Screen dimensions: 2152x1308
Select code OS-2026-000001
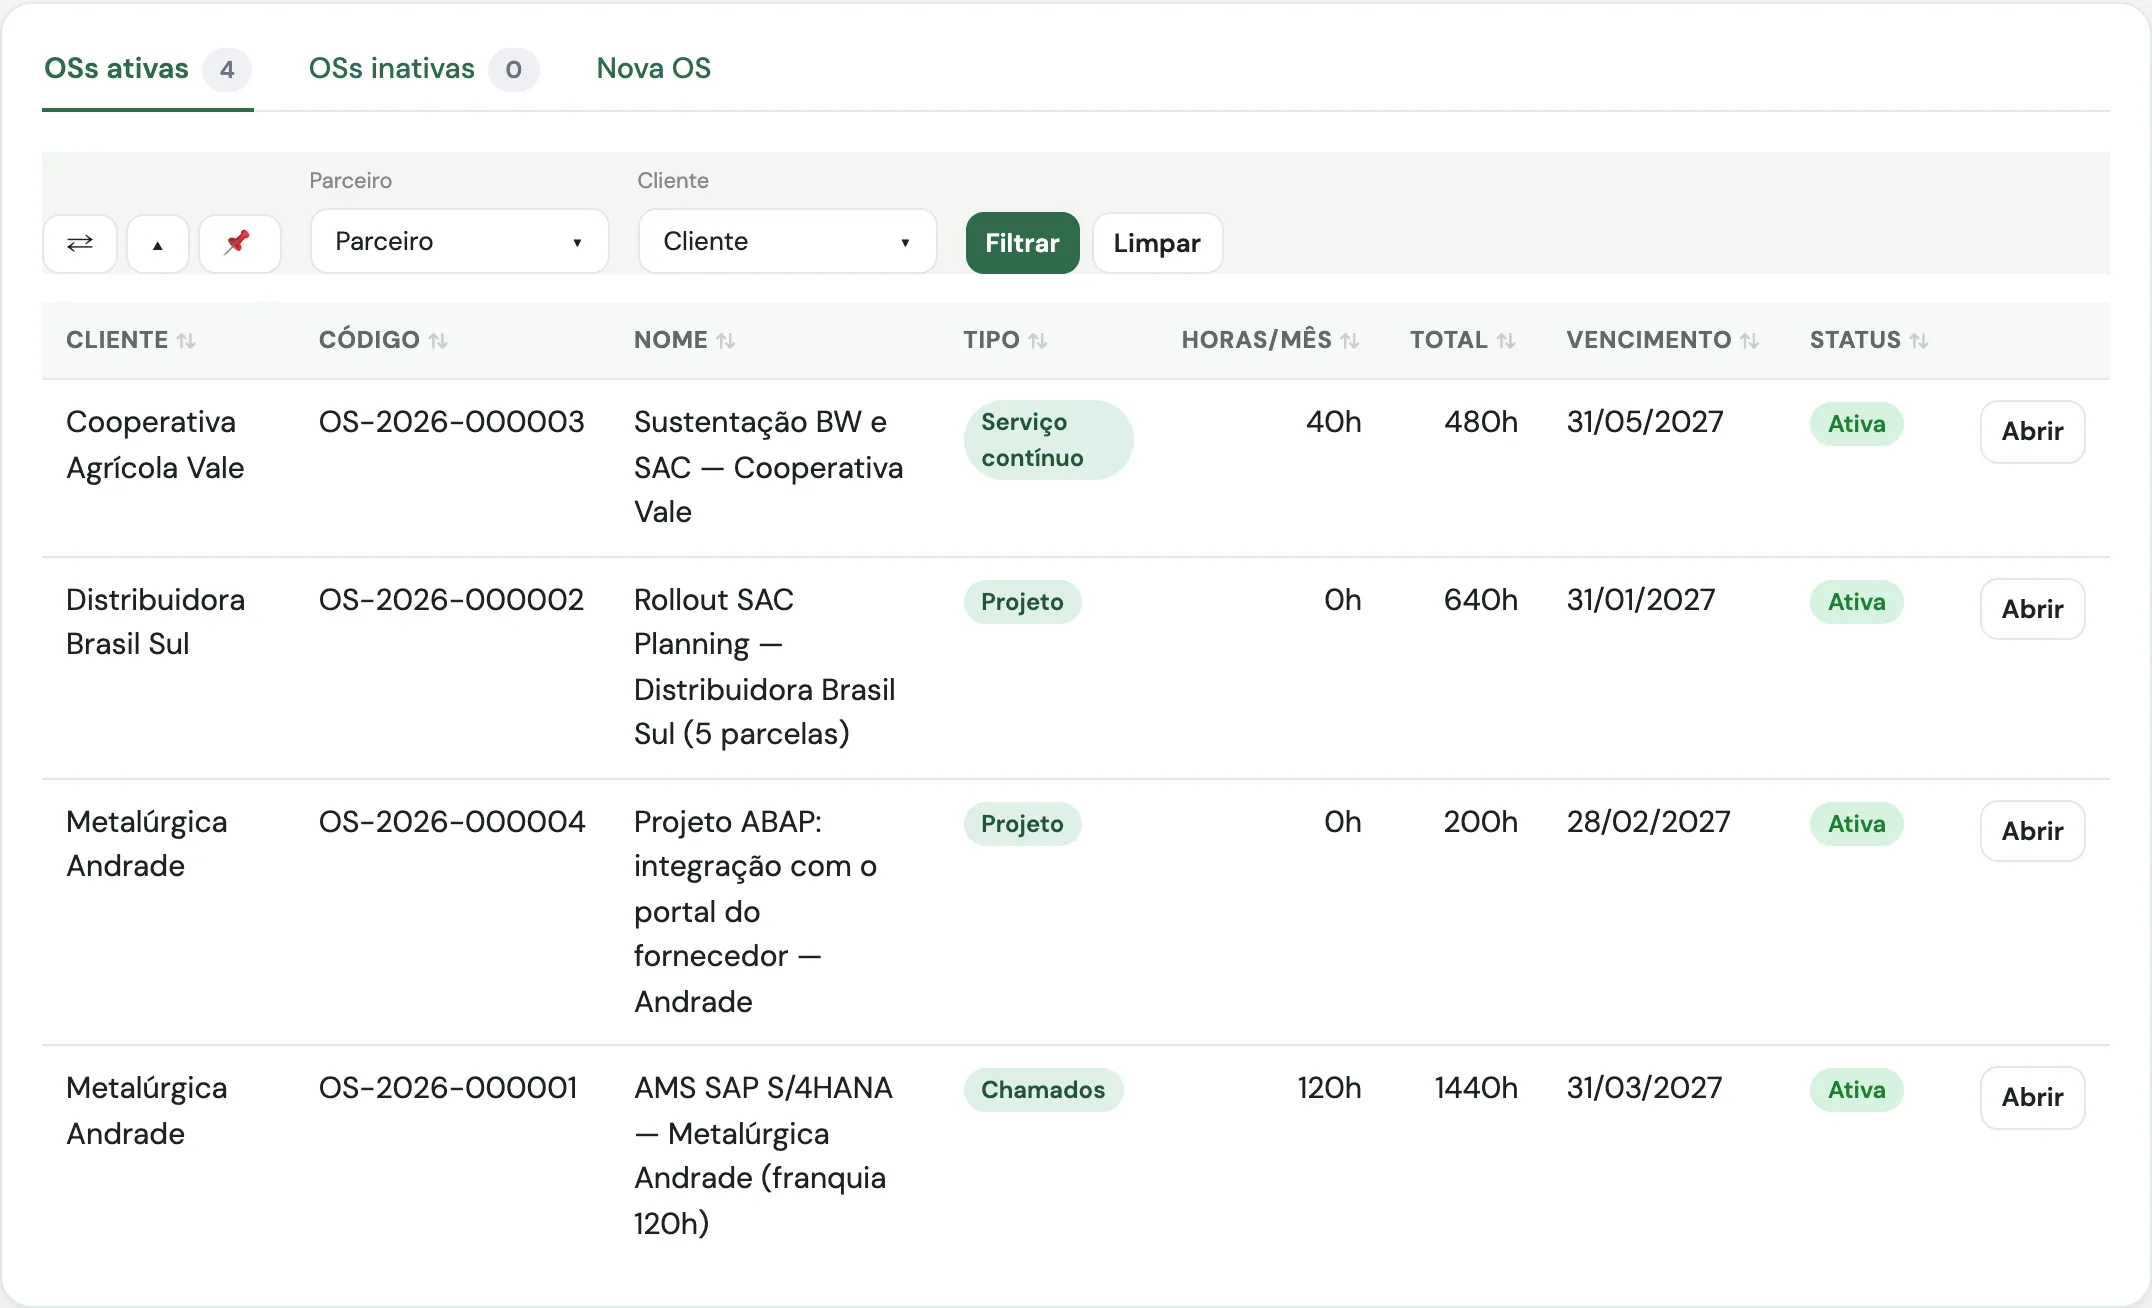coord(448,1088)
